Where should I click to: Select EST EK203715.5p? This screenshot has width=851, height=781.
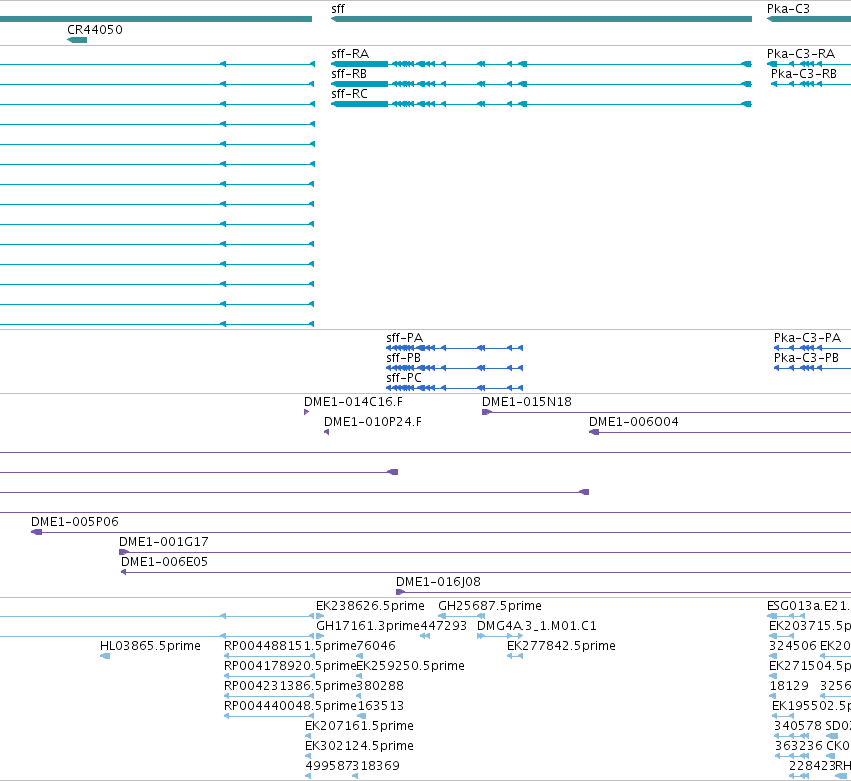click(782, 636)
